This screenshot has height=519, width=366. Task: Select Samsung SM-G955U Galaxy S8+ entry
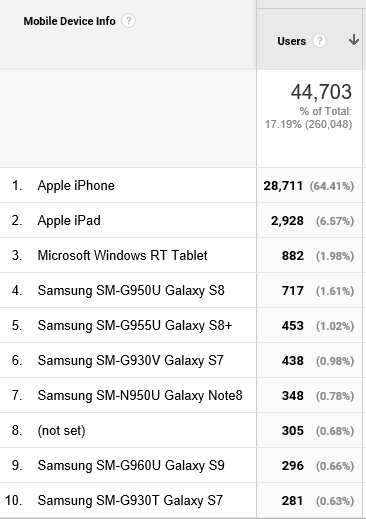coord(135,326)
